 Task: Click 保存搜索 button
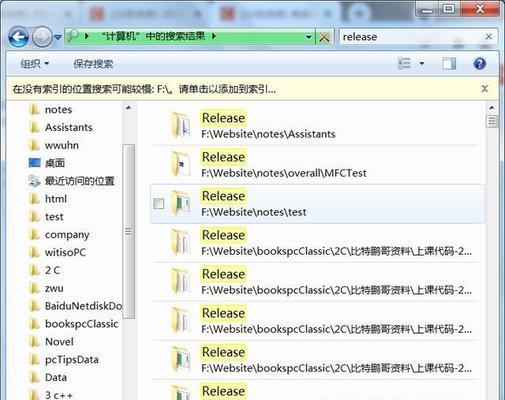[x=93, y=64]
